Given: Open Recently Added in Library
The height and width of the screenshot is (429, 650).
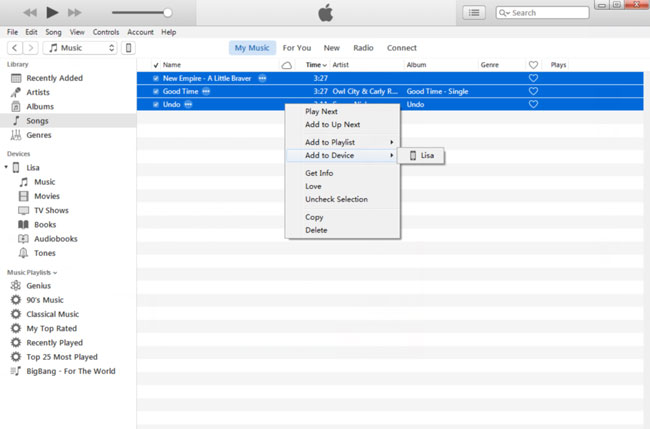Looking at the screenshot, I should 54,78.
